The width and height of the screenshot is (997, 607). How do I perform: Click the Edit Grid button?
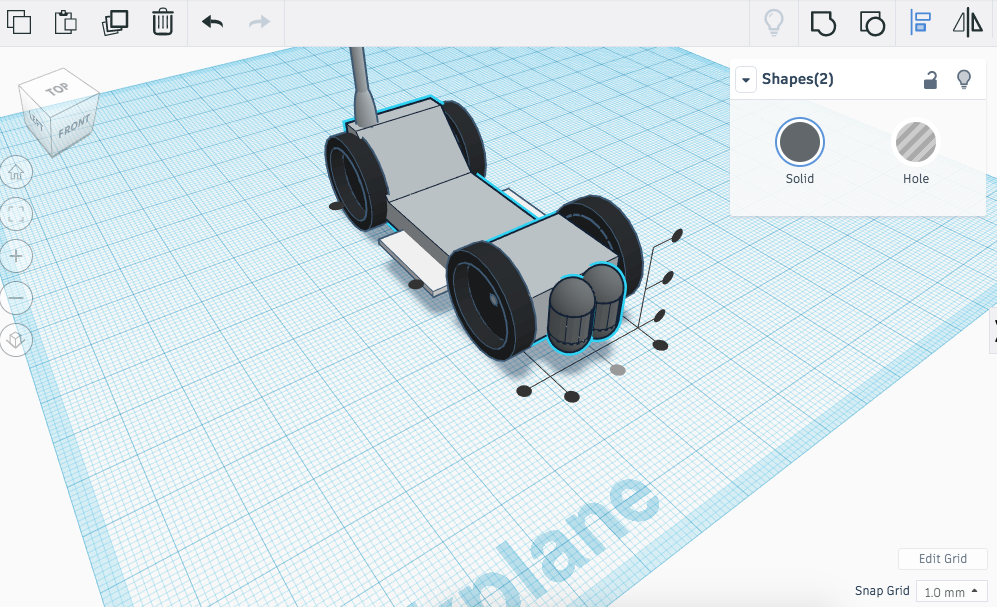[942, 559]
